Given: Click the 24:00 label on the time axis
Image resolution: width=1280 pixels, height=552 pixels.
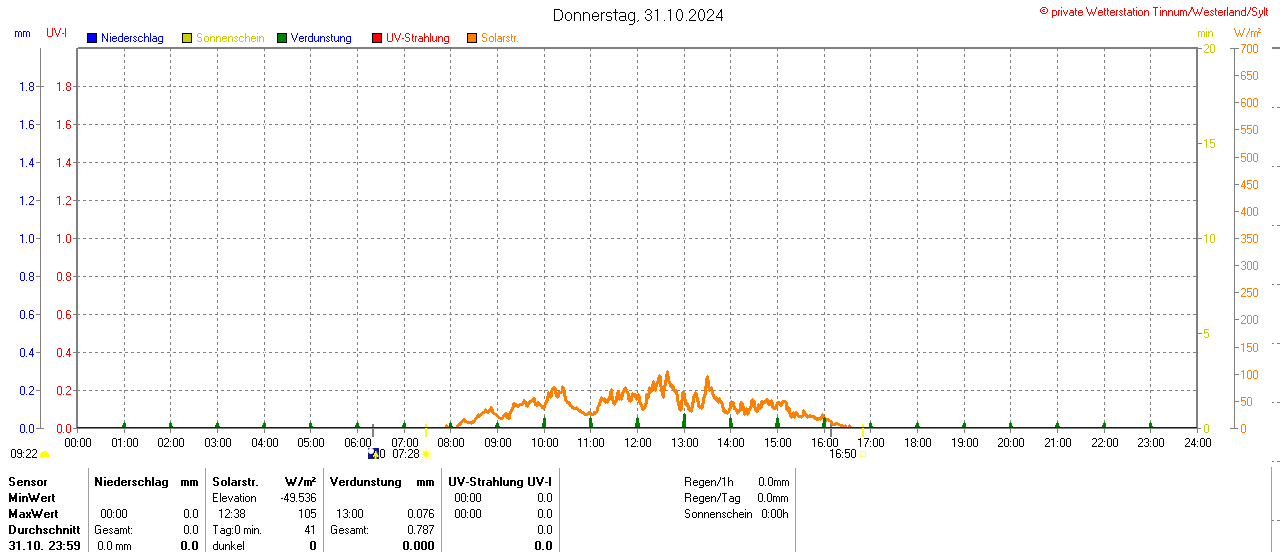Looking at the screenshot, I should [1197, 442].
